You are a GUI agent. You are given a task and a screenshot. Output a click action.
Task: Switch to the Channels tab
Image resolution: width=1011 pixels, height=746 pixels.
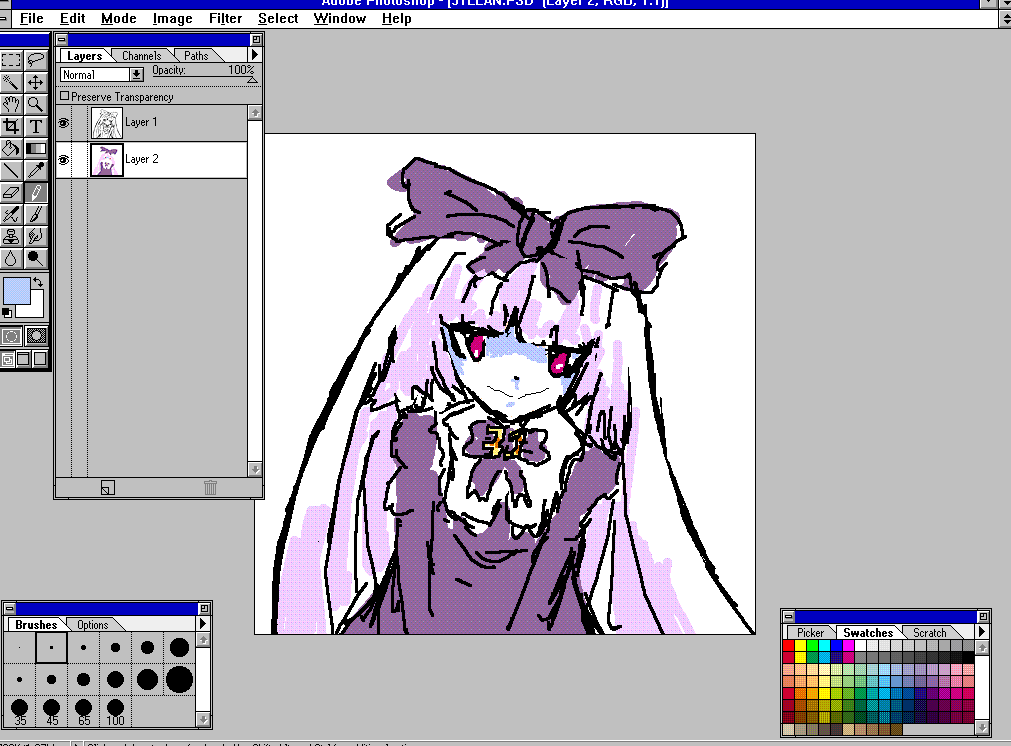point(141,56)
